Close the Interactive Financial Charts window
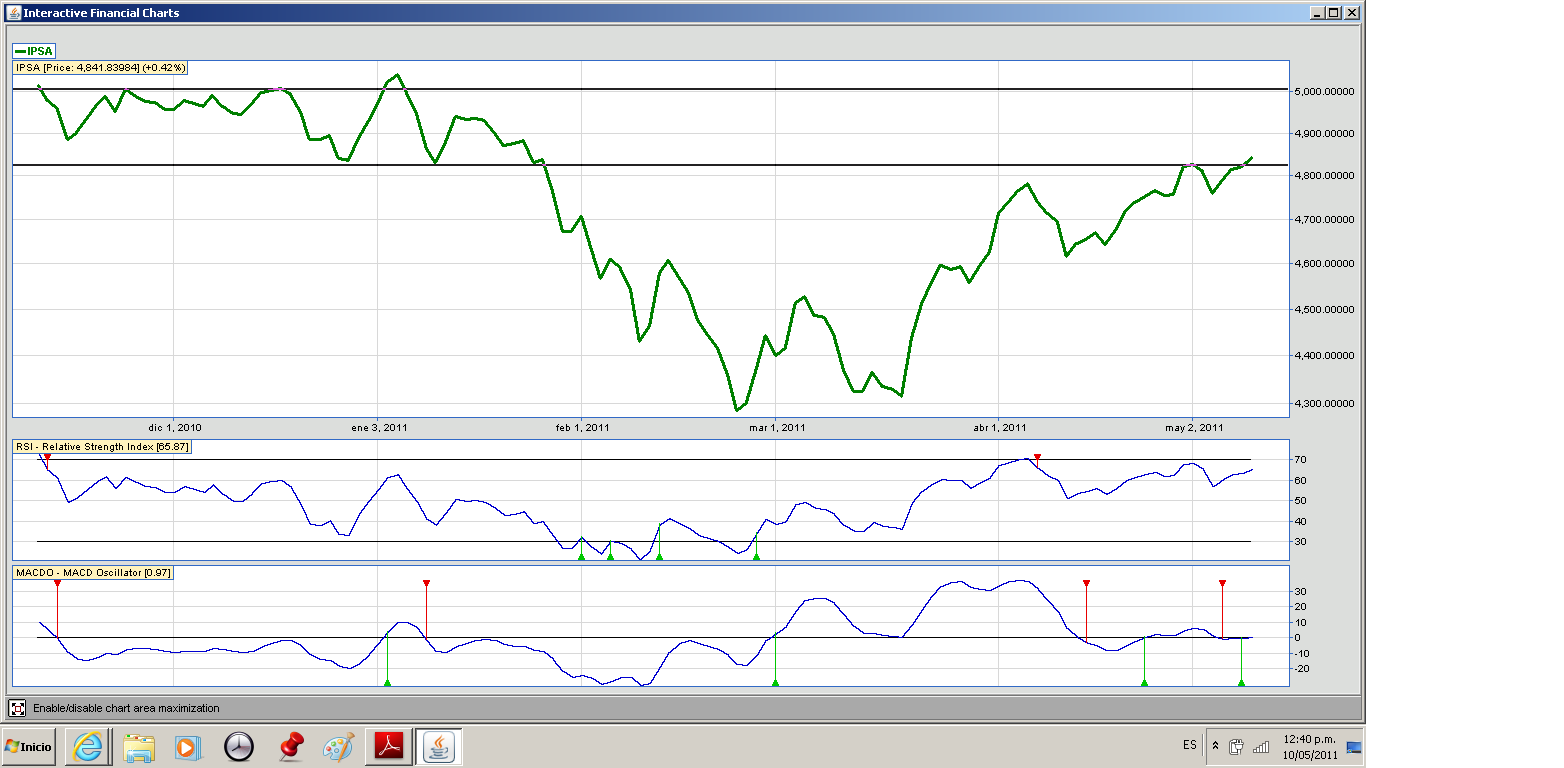1564x768 pixels. click(x=1351, y=13)
